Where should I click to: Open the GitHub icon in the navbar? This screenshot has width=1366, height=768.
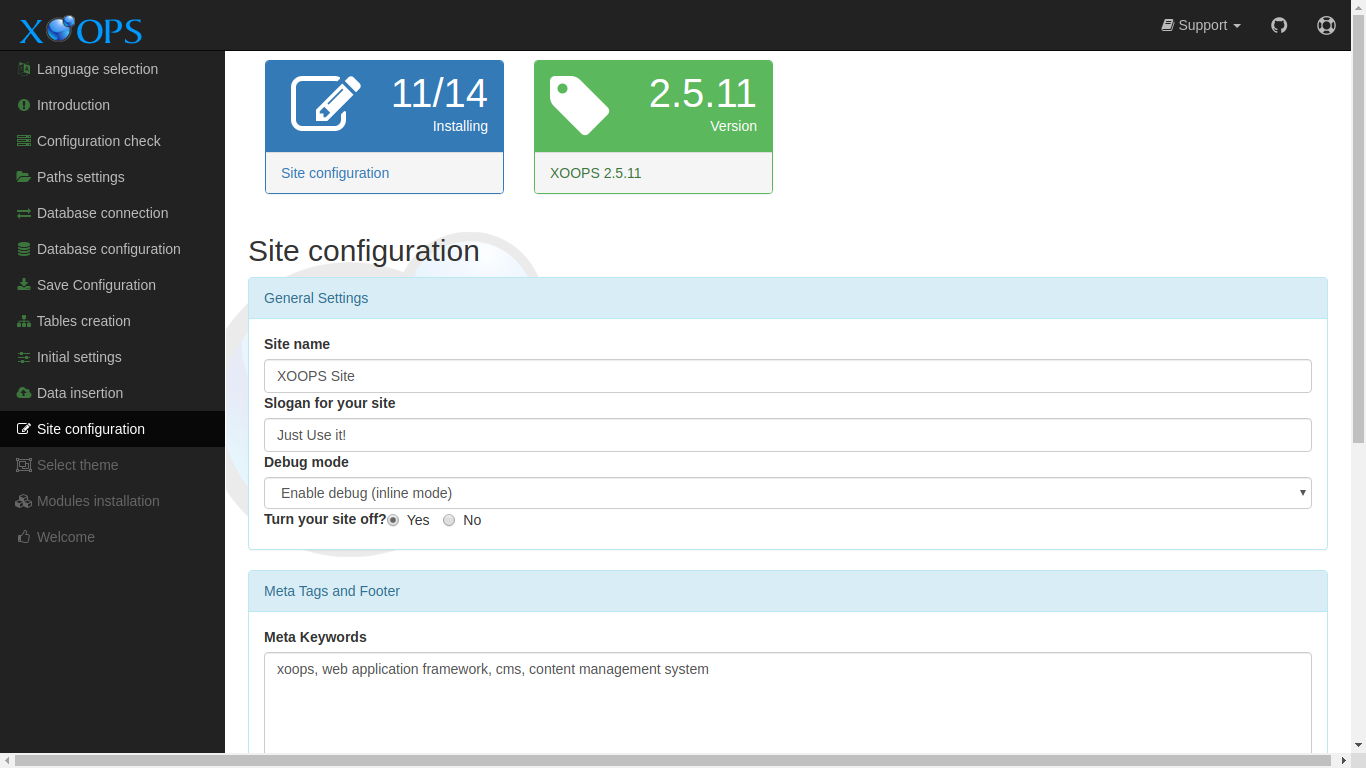click(1279, 25)
